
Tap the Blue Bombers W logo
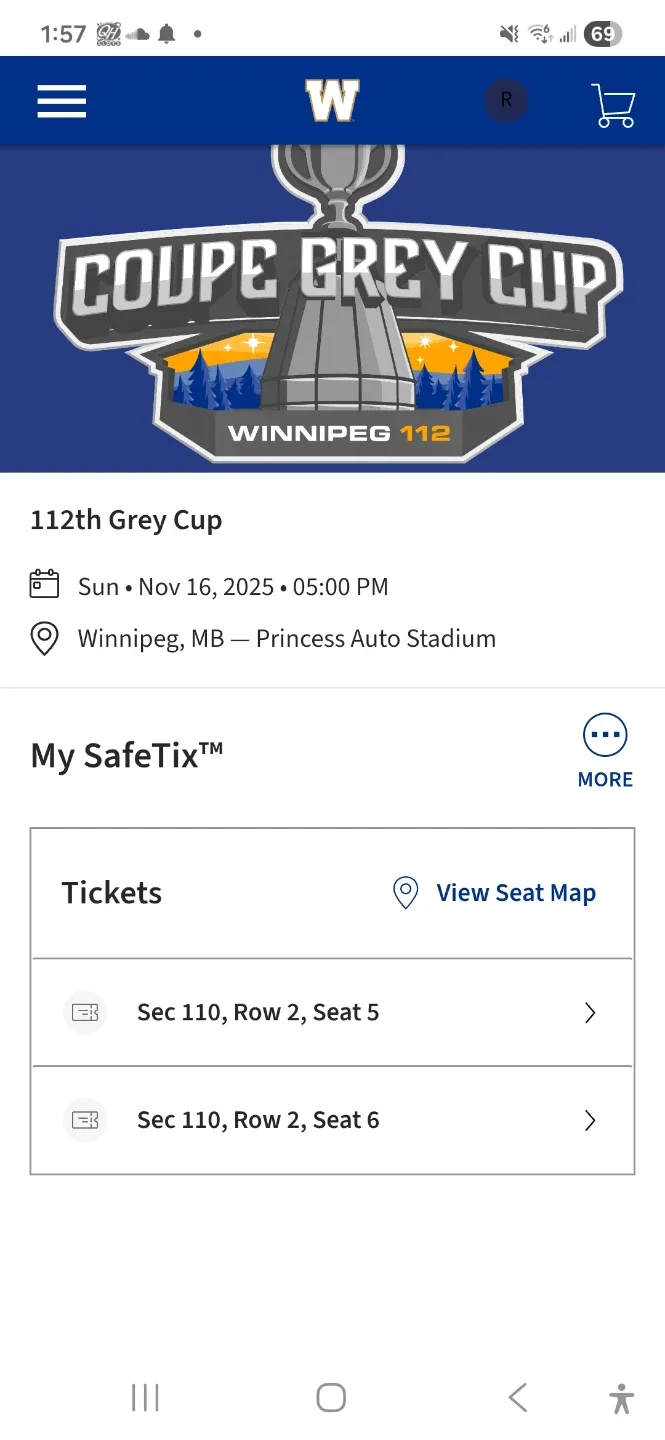pyautogui.click(x=332, y=101)
